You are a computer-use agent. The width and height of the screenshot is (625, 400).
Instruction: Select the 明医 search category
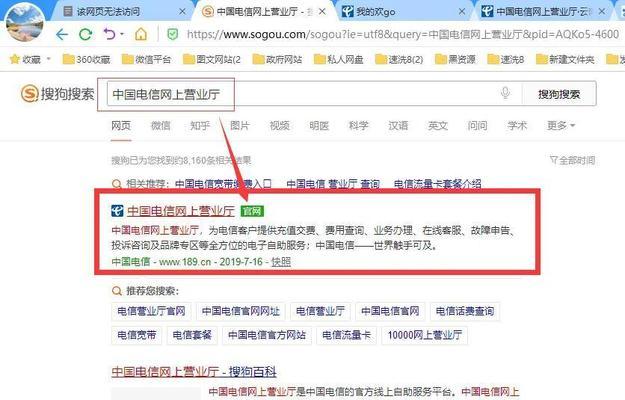click(x=319, y=126)
